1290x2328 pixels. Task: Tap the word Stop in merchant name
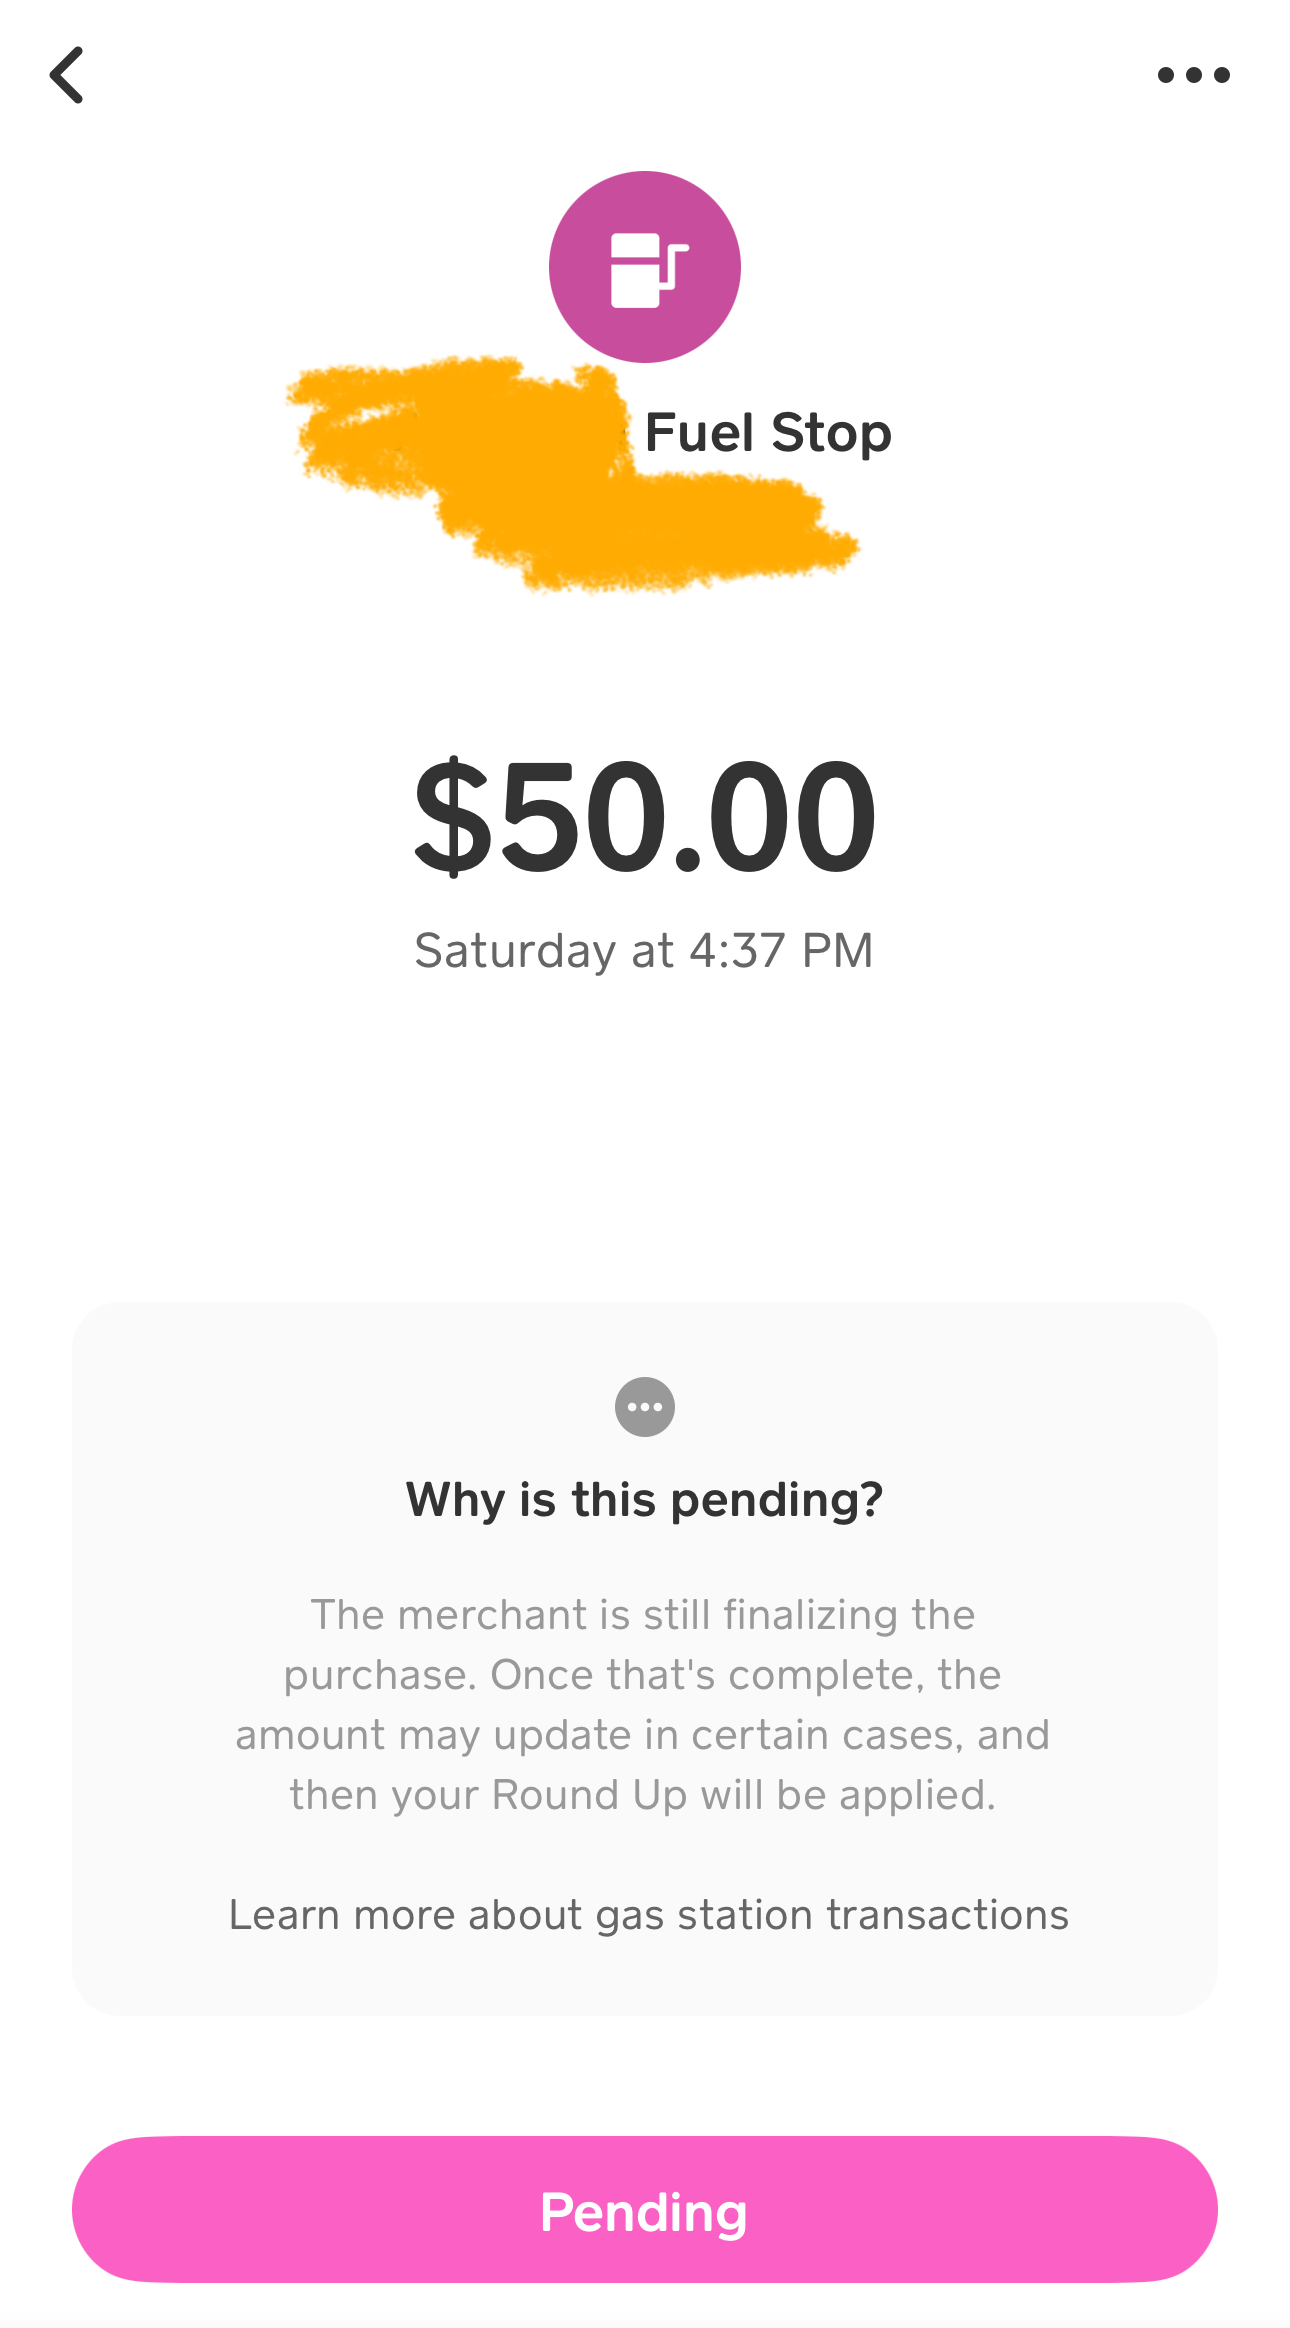tap(831, 433)
